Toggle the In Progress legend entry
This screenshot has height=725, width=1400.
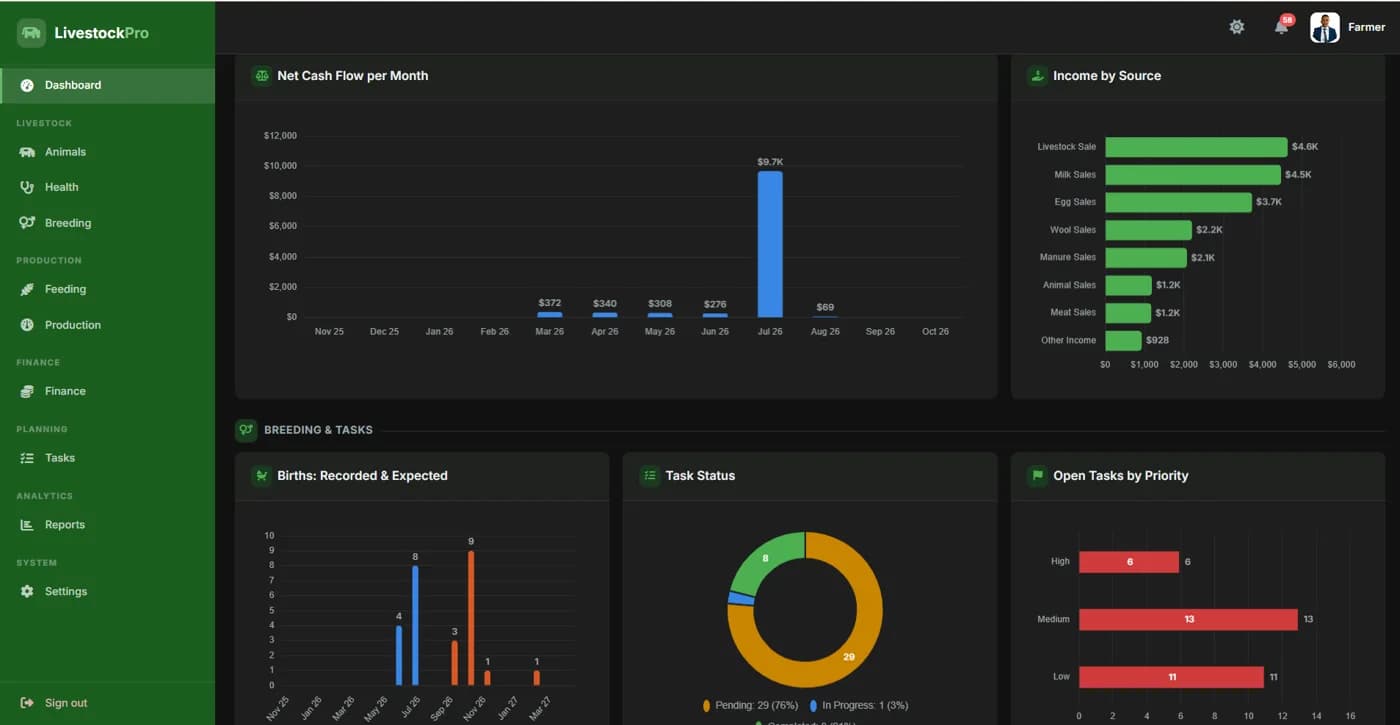[x=858, y=705]
